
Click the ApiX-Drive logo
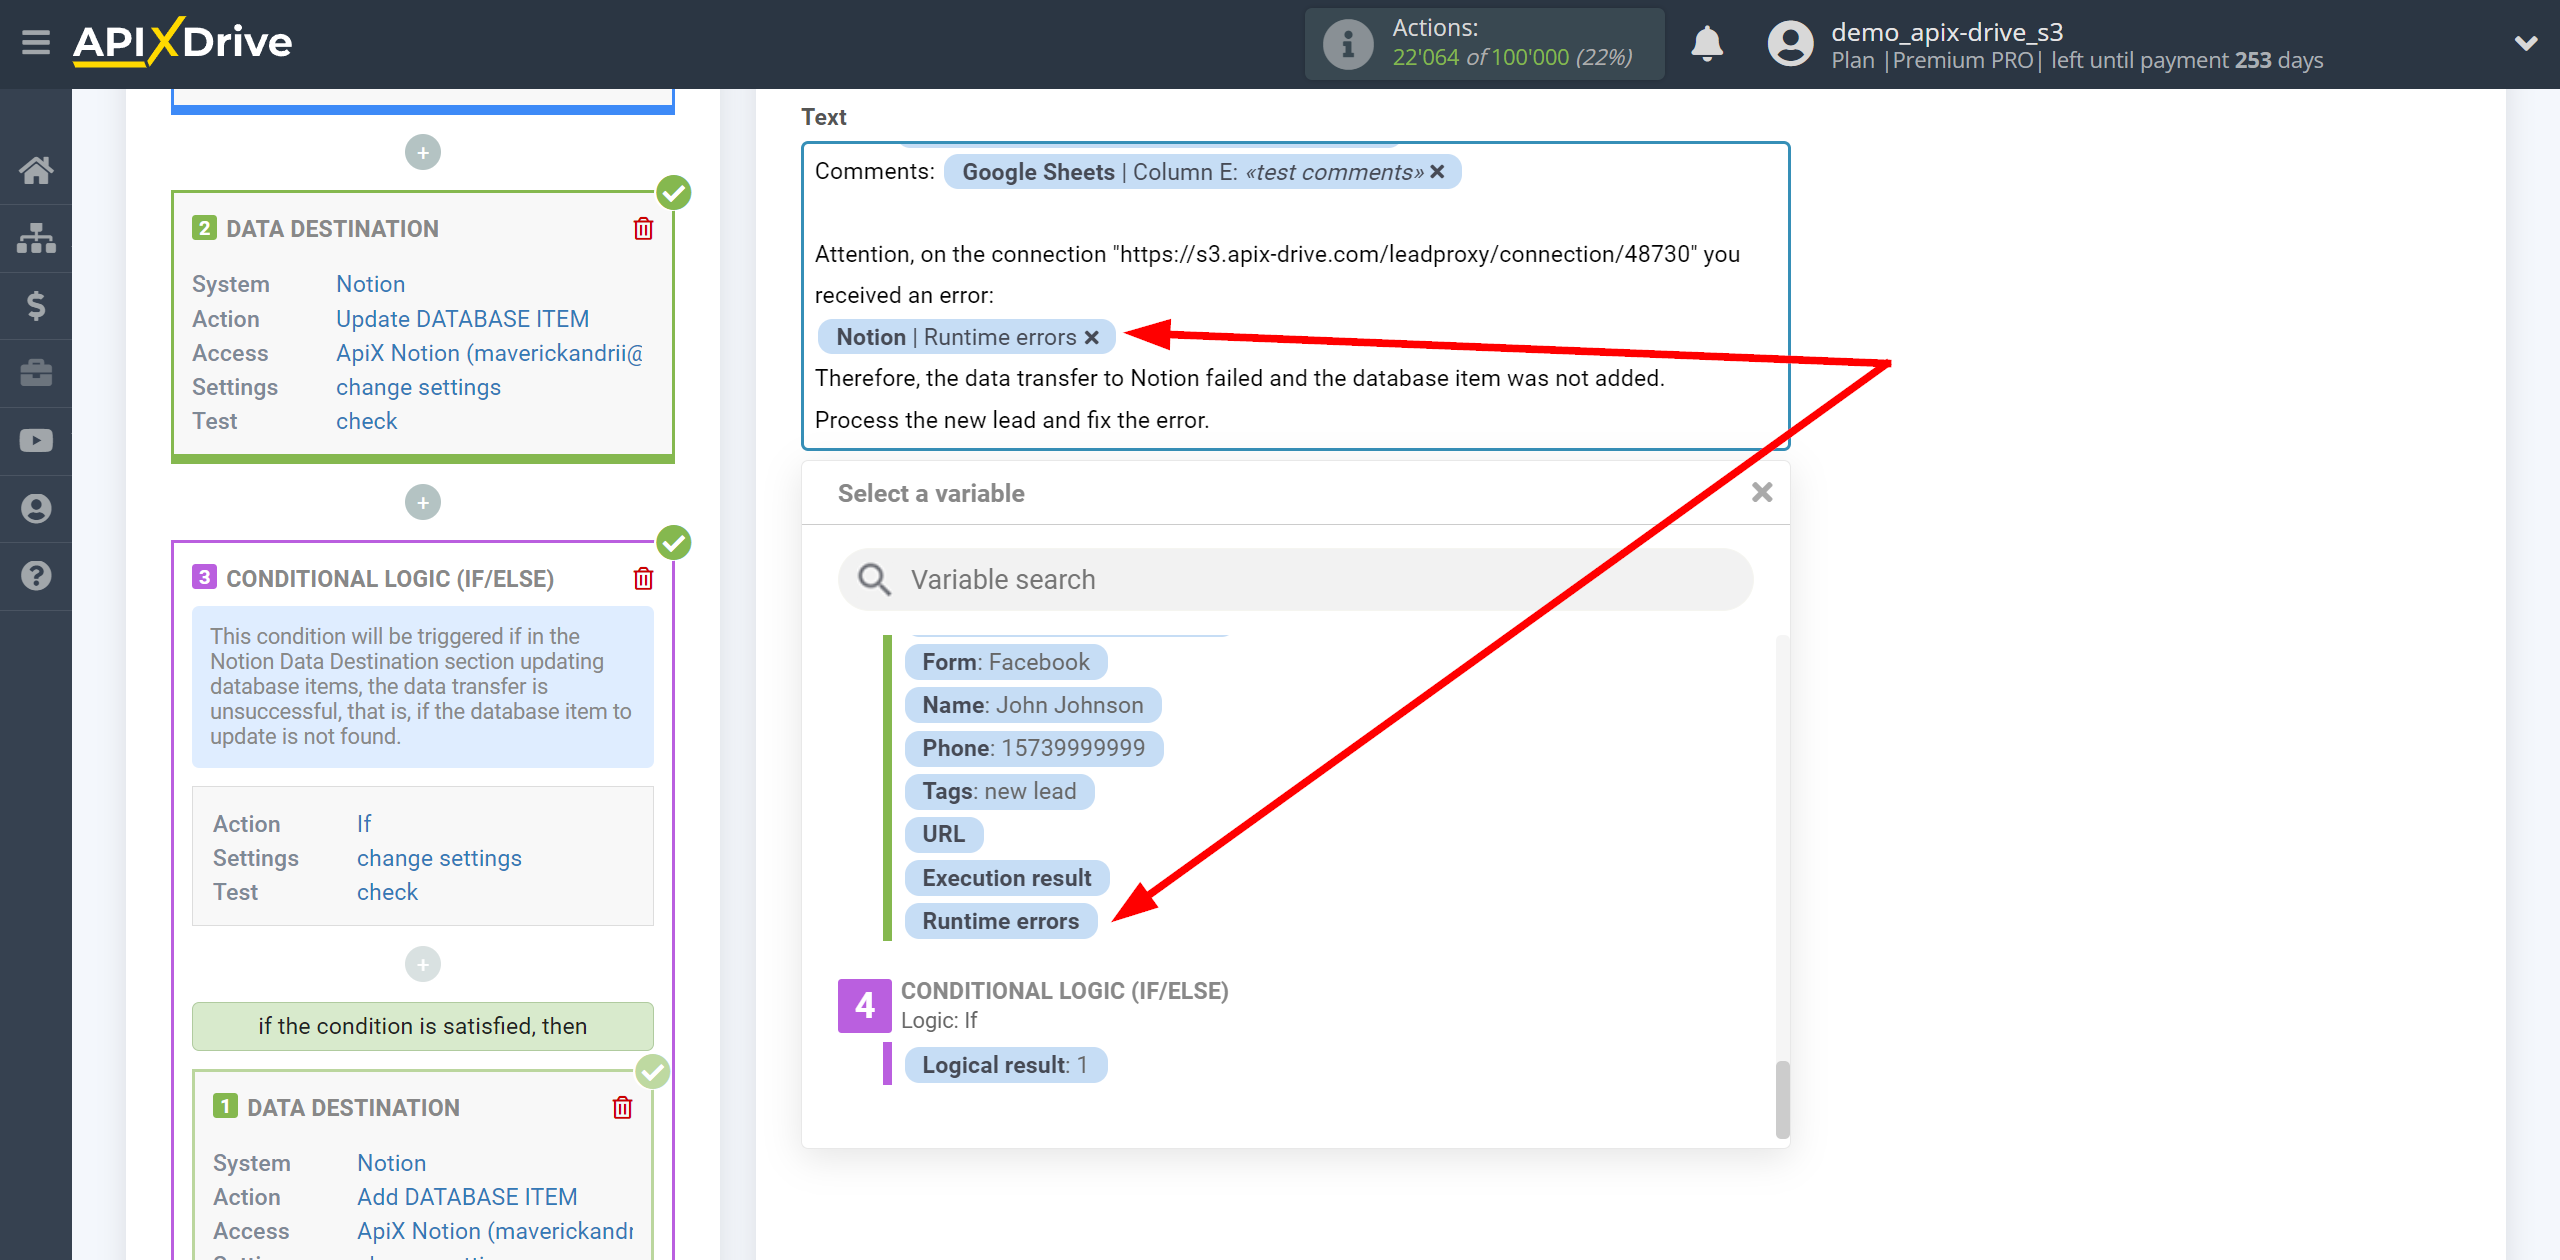(183, 42)
